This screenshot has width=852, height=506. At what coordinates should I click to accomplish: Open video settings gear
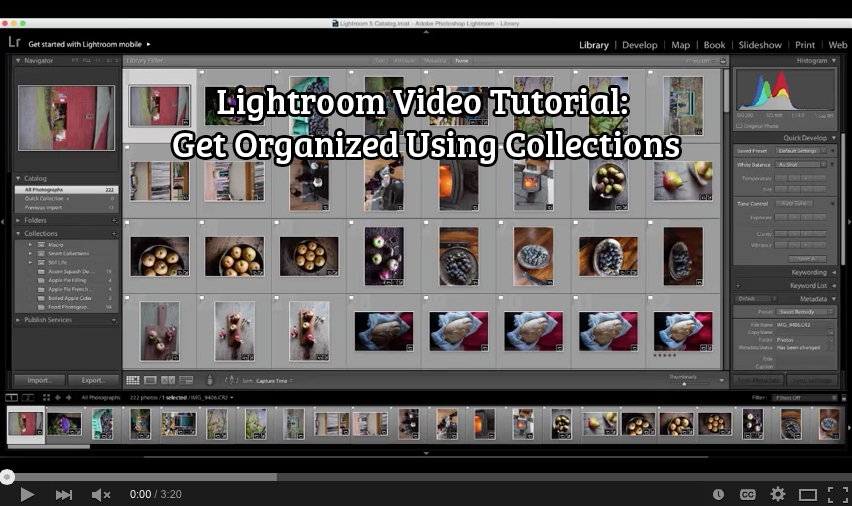[x=778, y=494]
